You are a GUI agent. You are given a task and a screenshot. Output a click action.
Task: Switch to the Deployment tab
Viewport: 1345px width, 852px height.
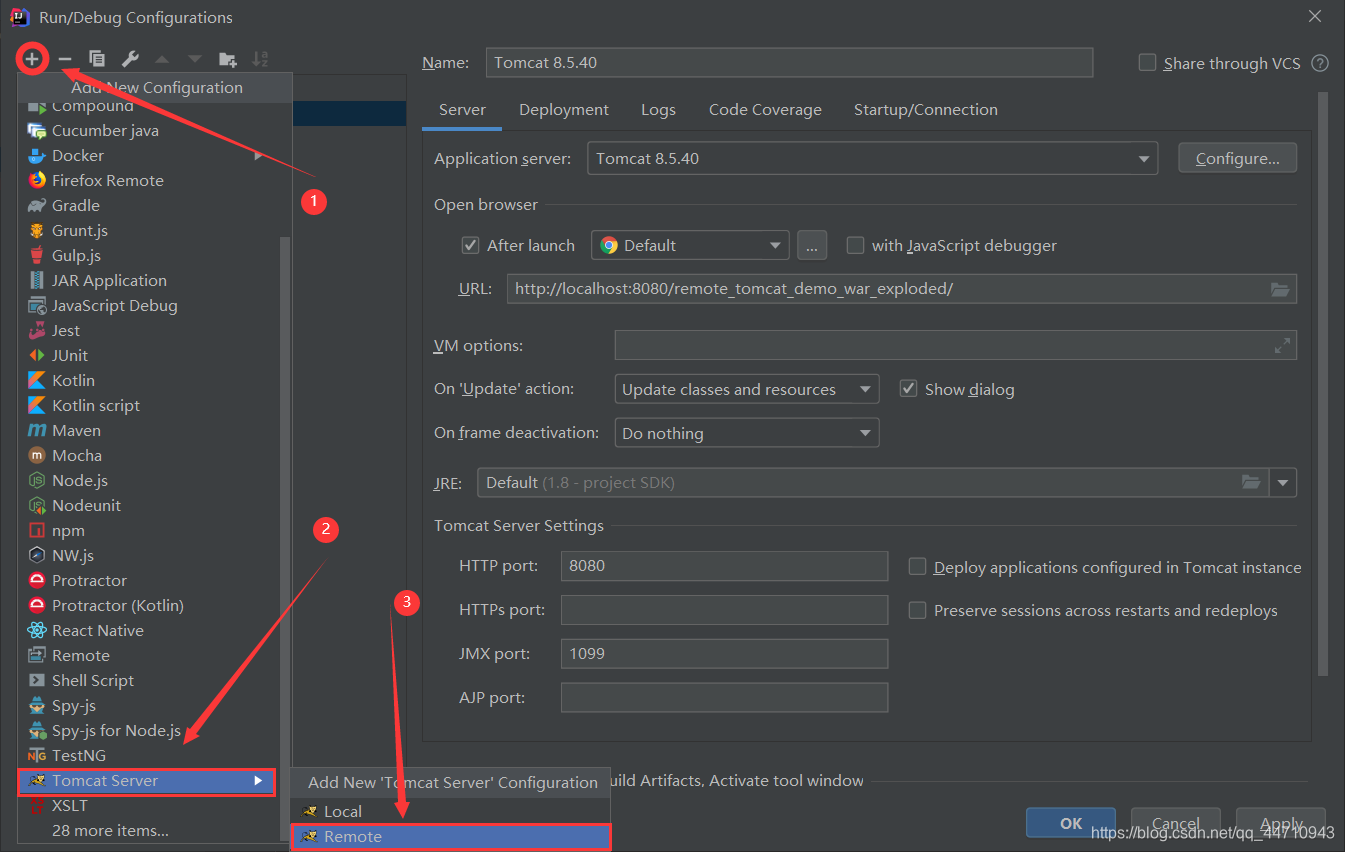[564, 110]
